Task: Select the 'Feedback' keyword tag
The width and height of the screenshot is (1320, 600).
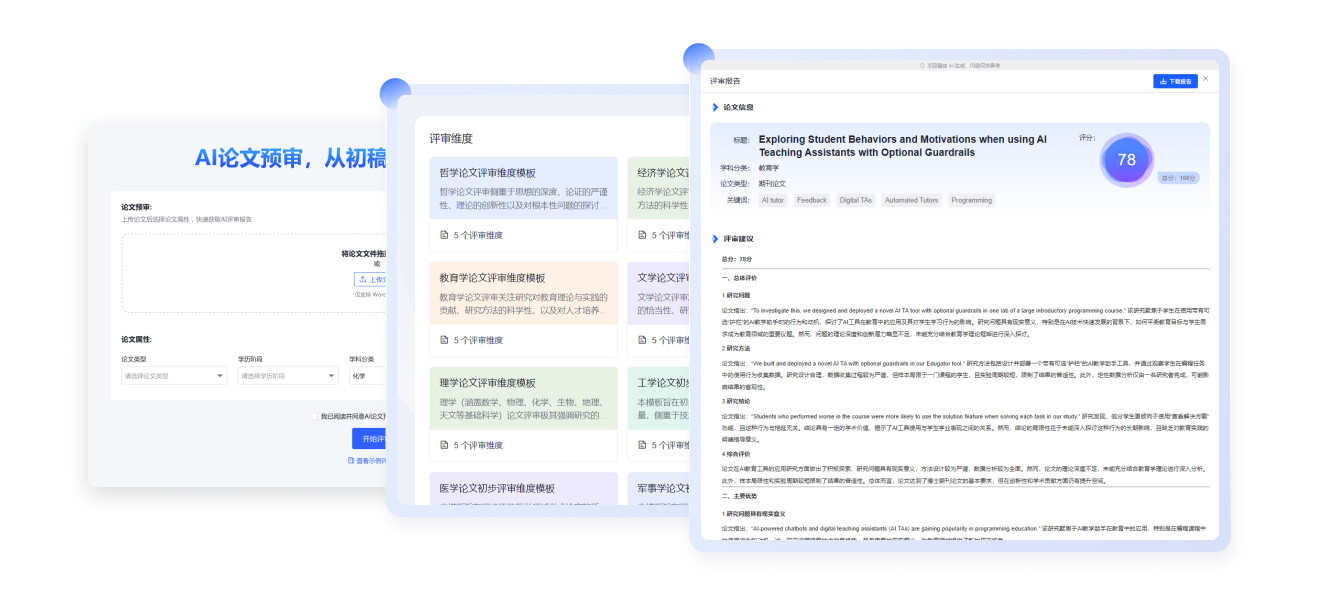Action: click(x=812, y=200)
